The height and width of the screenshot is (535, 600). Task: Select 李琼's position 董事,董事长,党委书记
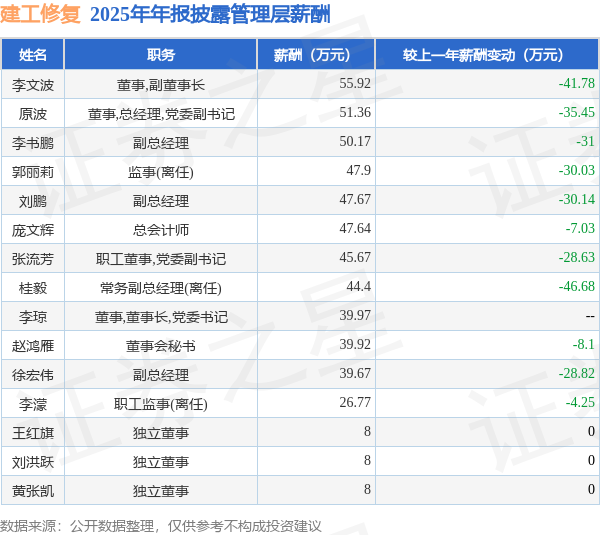(161, 317)
